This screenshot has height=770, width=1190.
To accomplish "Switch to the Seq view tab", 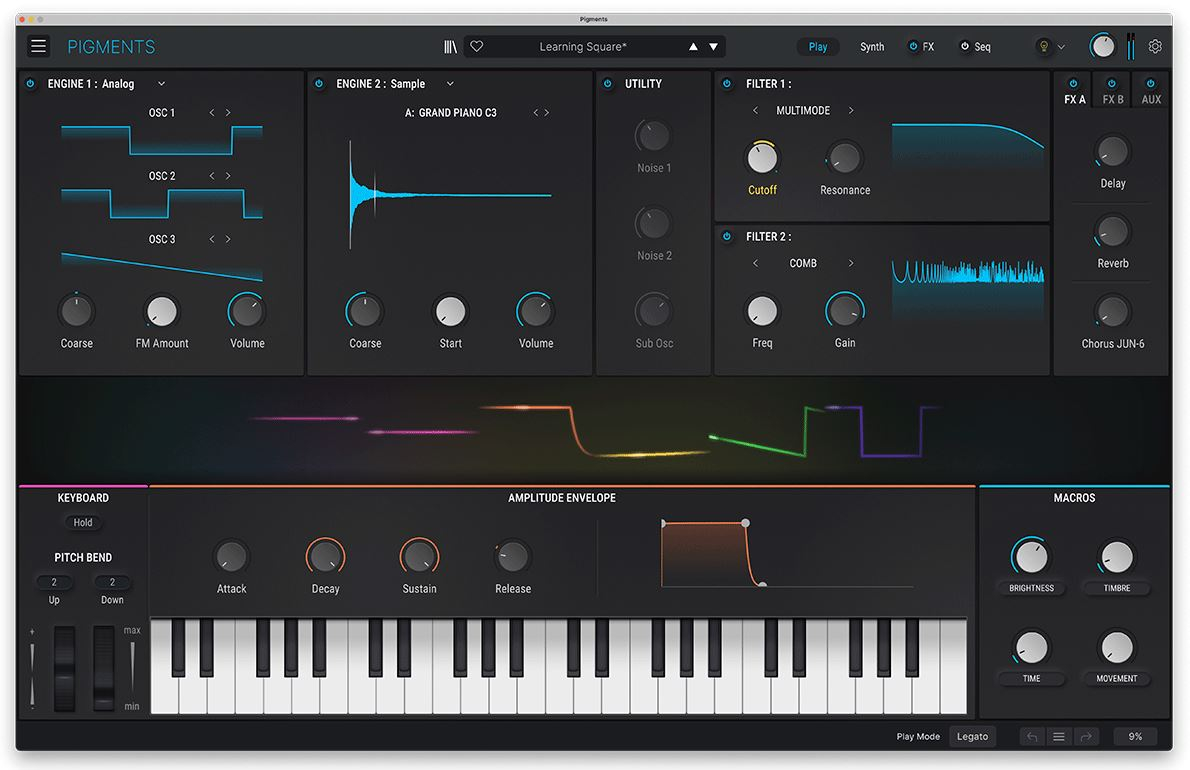I will 982,46.
